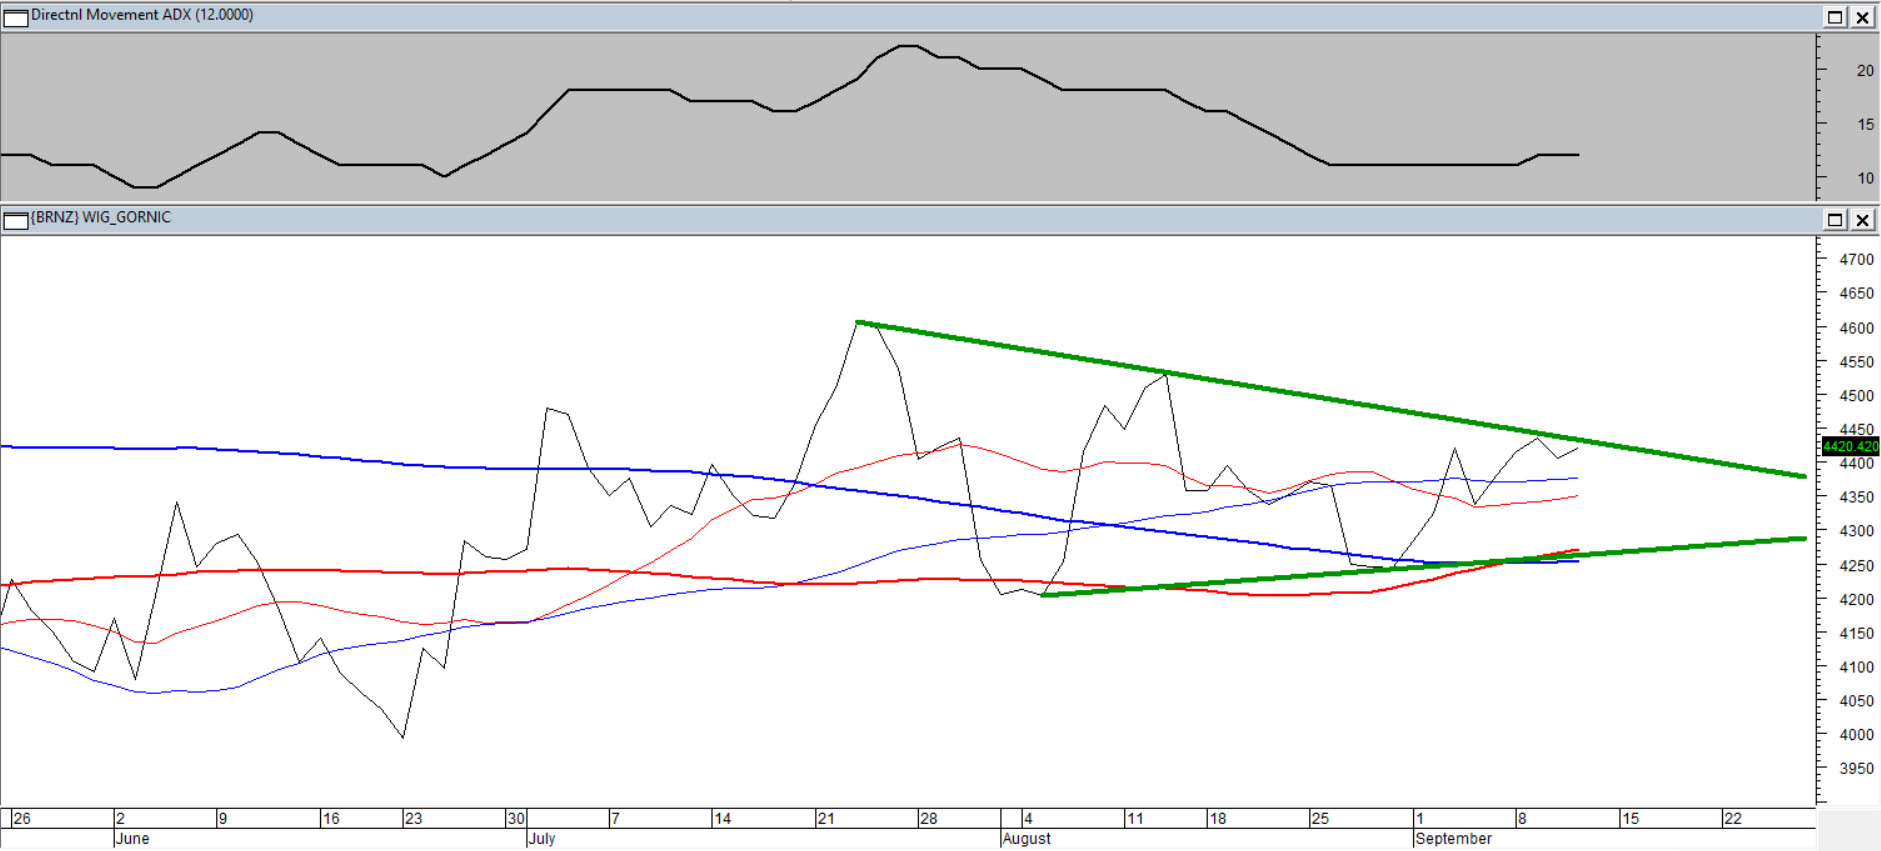Click the 20 value on ADX scale
The height and width of the screenshot is (851, 1881).
pyautogui.click(x=1865, y=71)
